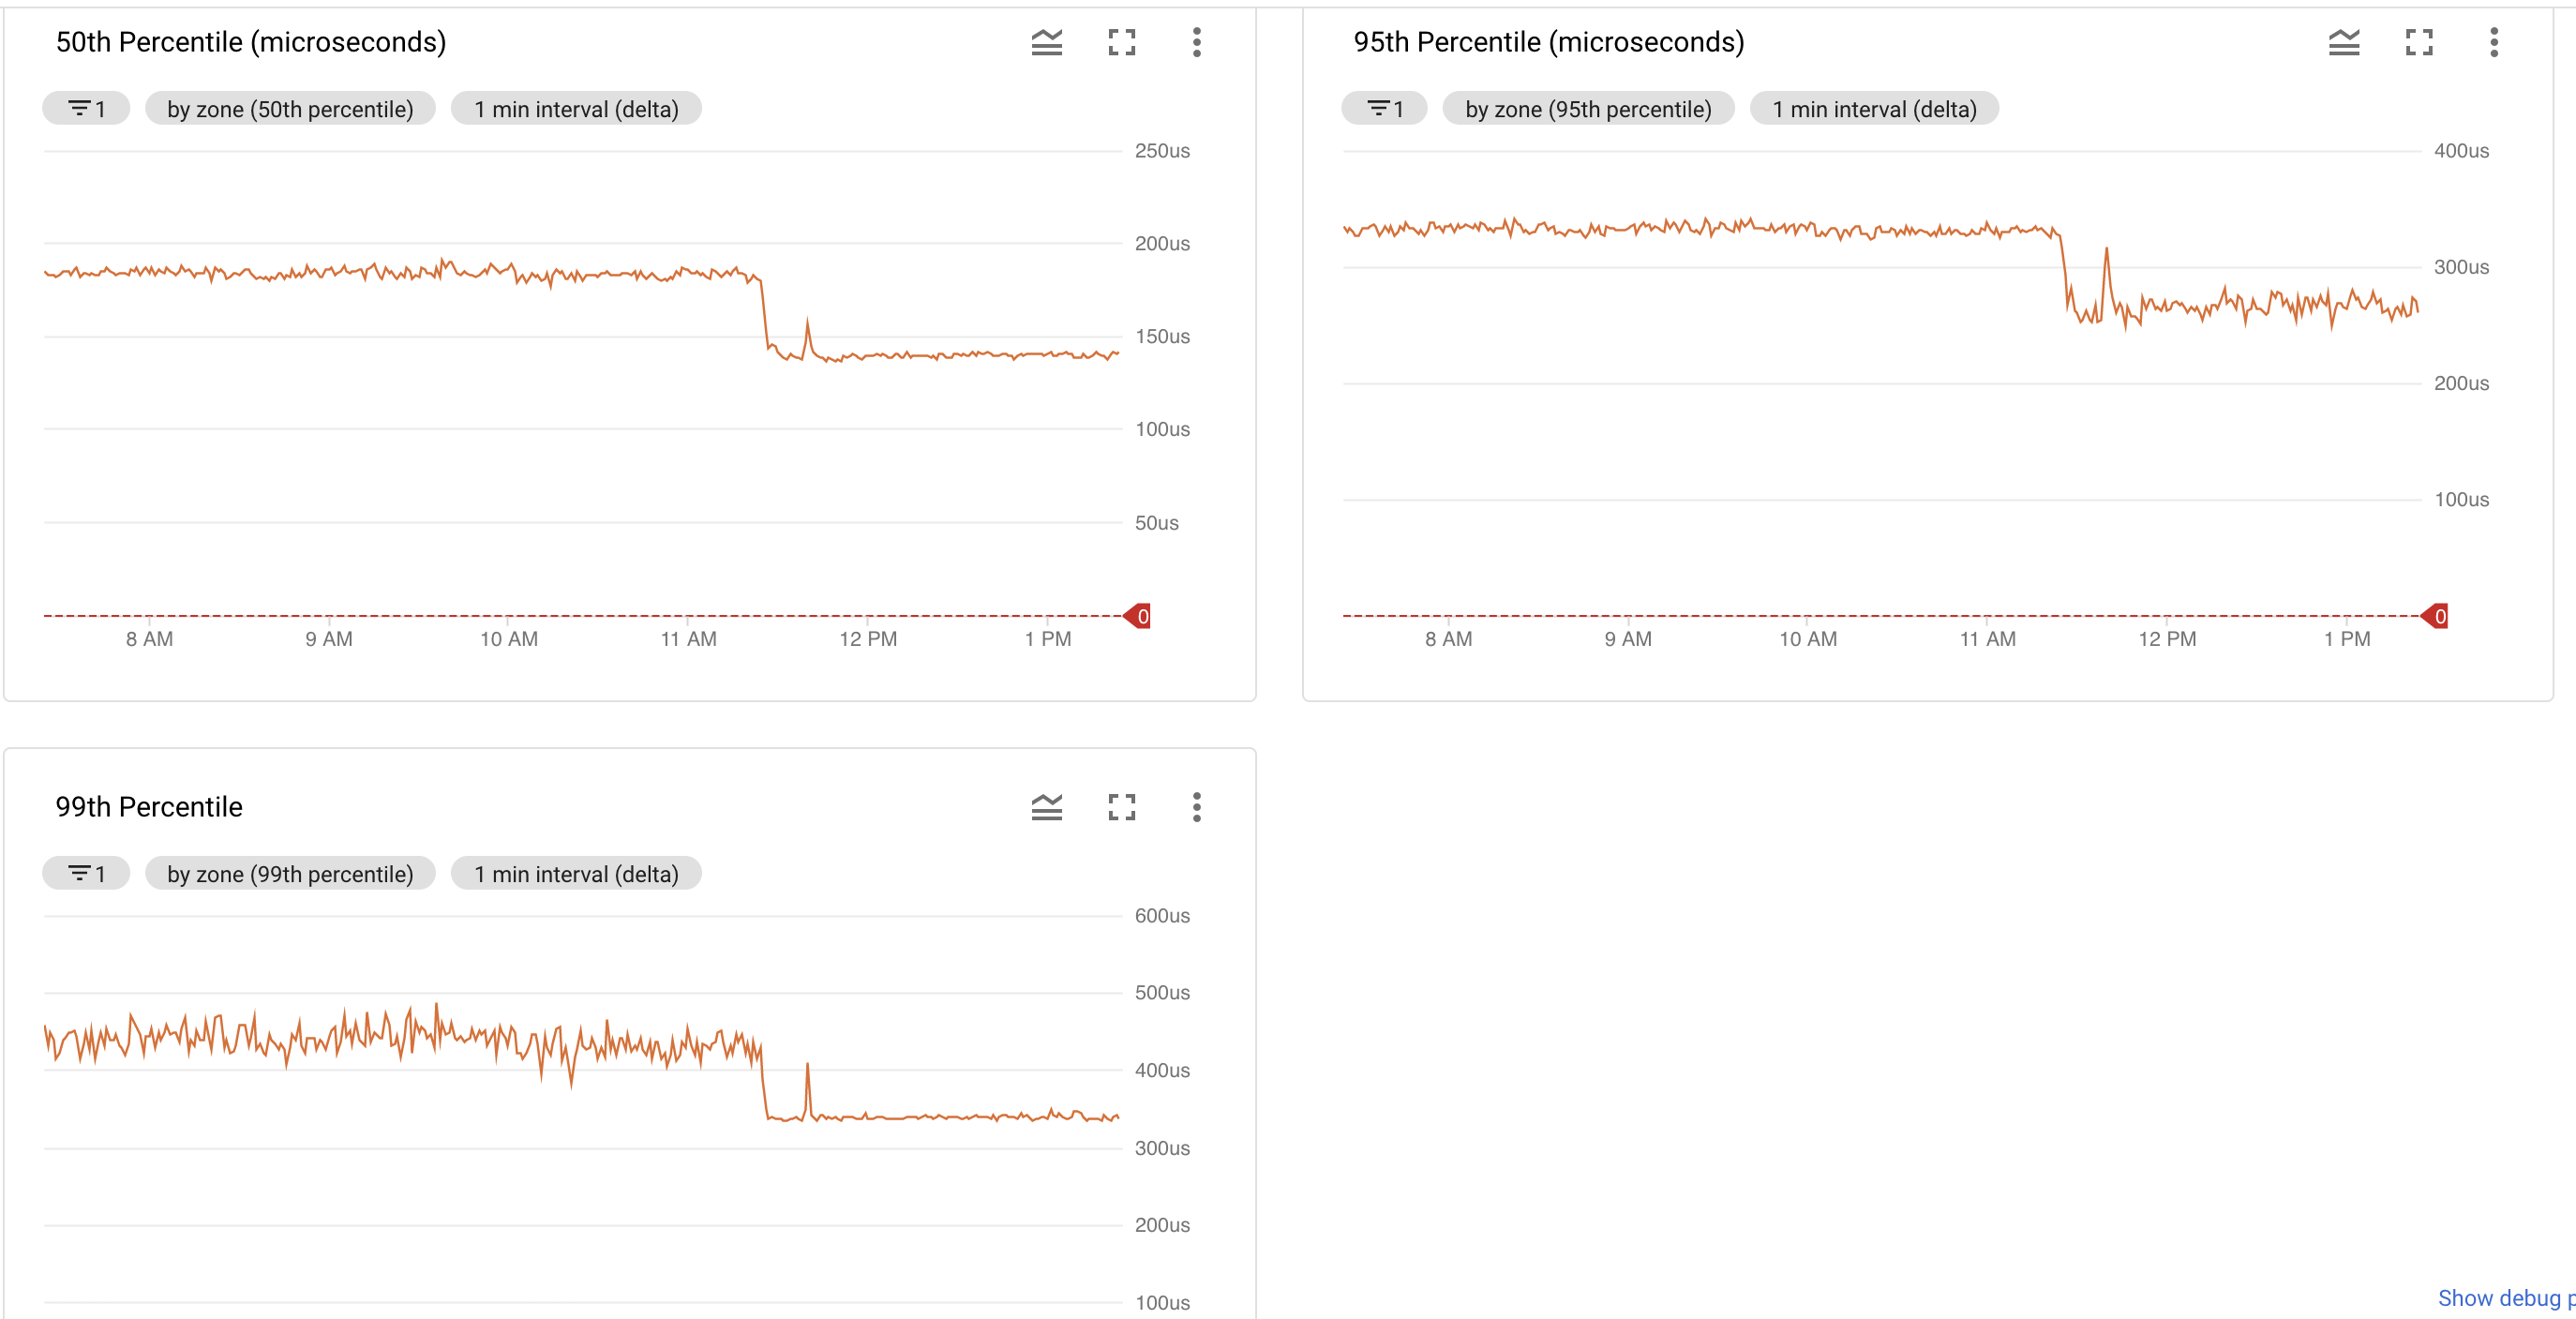Open more options menu on 95th Percentile chart

tap(2494, 42)
